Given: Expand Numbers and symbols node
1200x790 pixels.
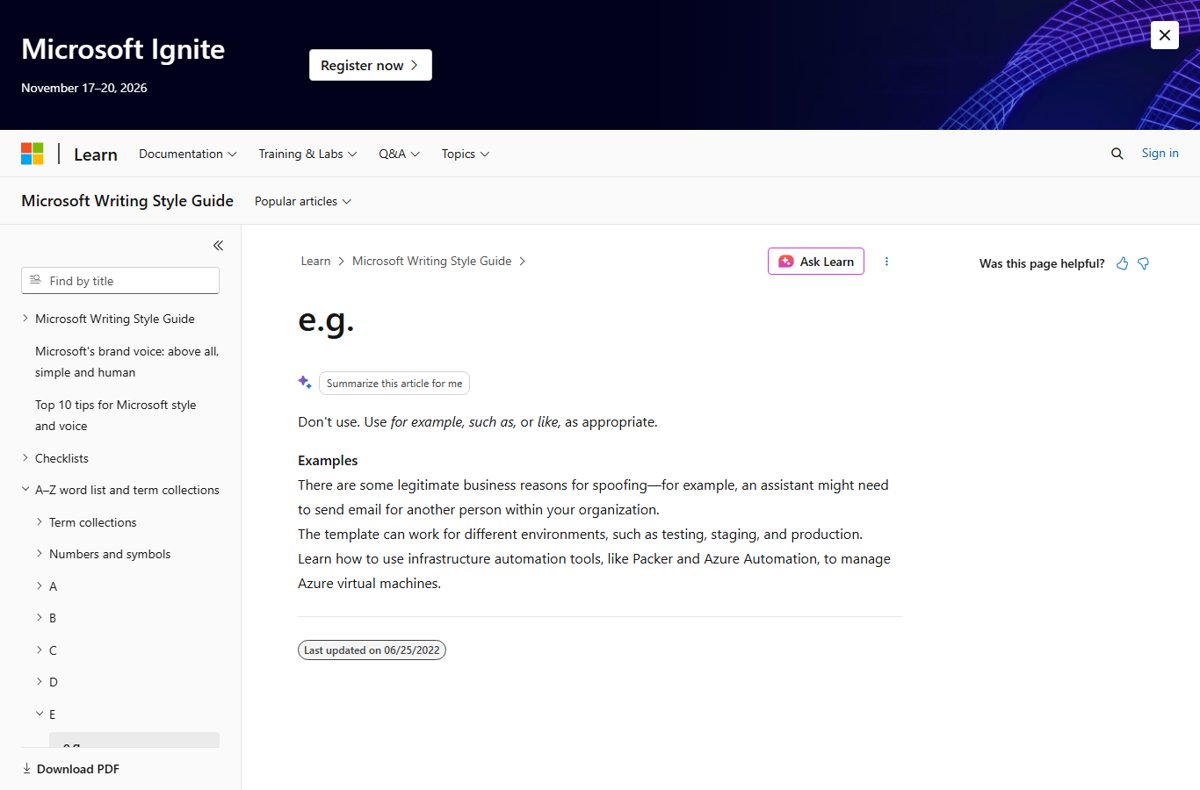Looking at the screenshot, I should click(39, 554).
